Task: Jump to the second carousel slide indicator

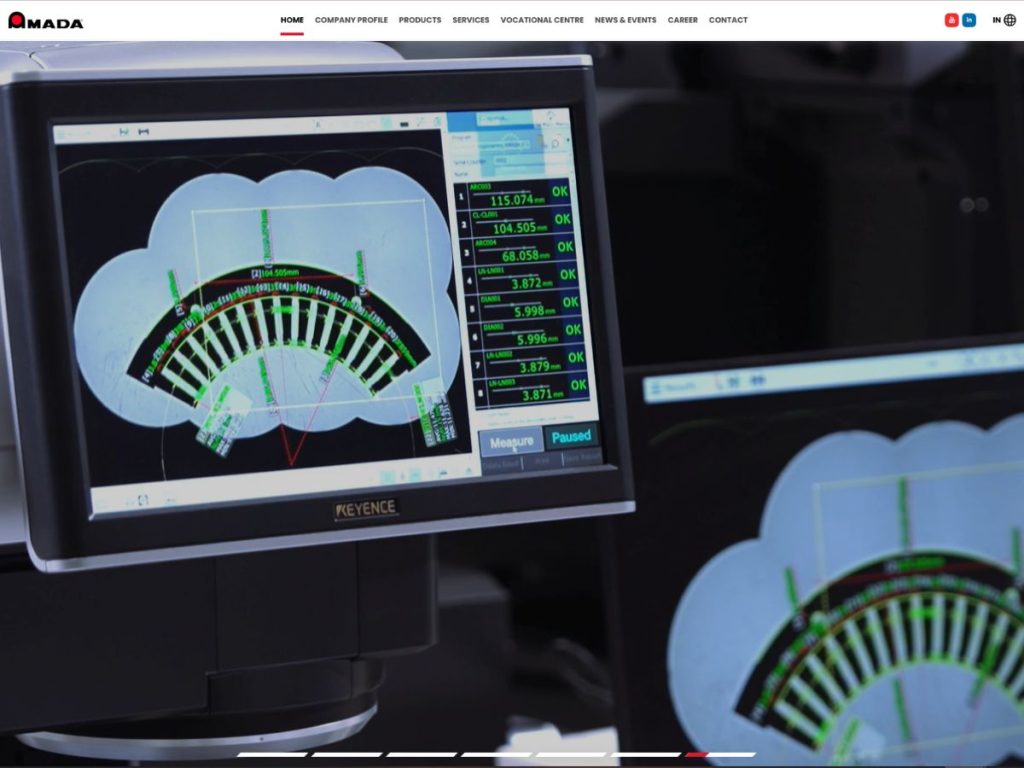Action: coord(347,755)
